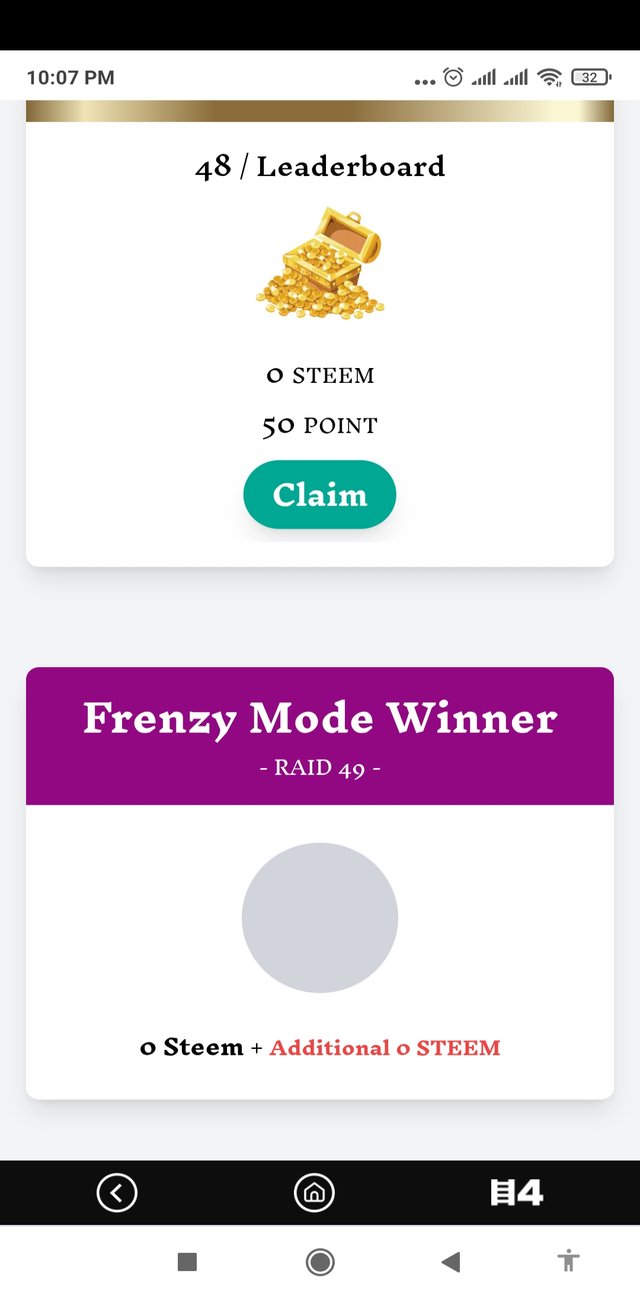Select the Frenzy Mode Winner header
The width and height of the screenshot is (640, 1299).
coord(320,719)
